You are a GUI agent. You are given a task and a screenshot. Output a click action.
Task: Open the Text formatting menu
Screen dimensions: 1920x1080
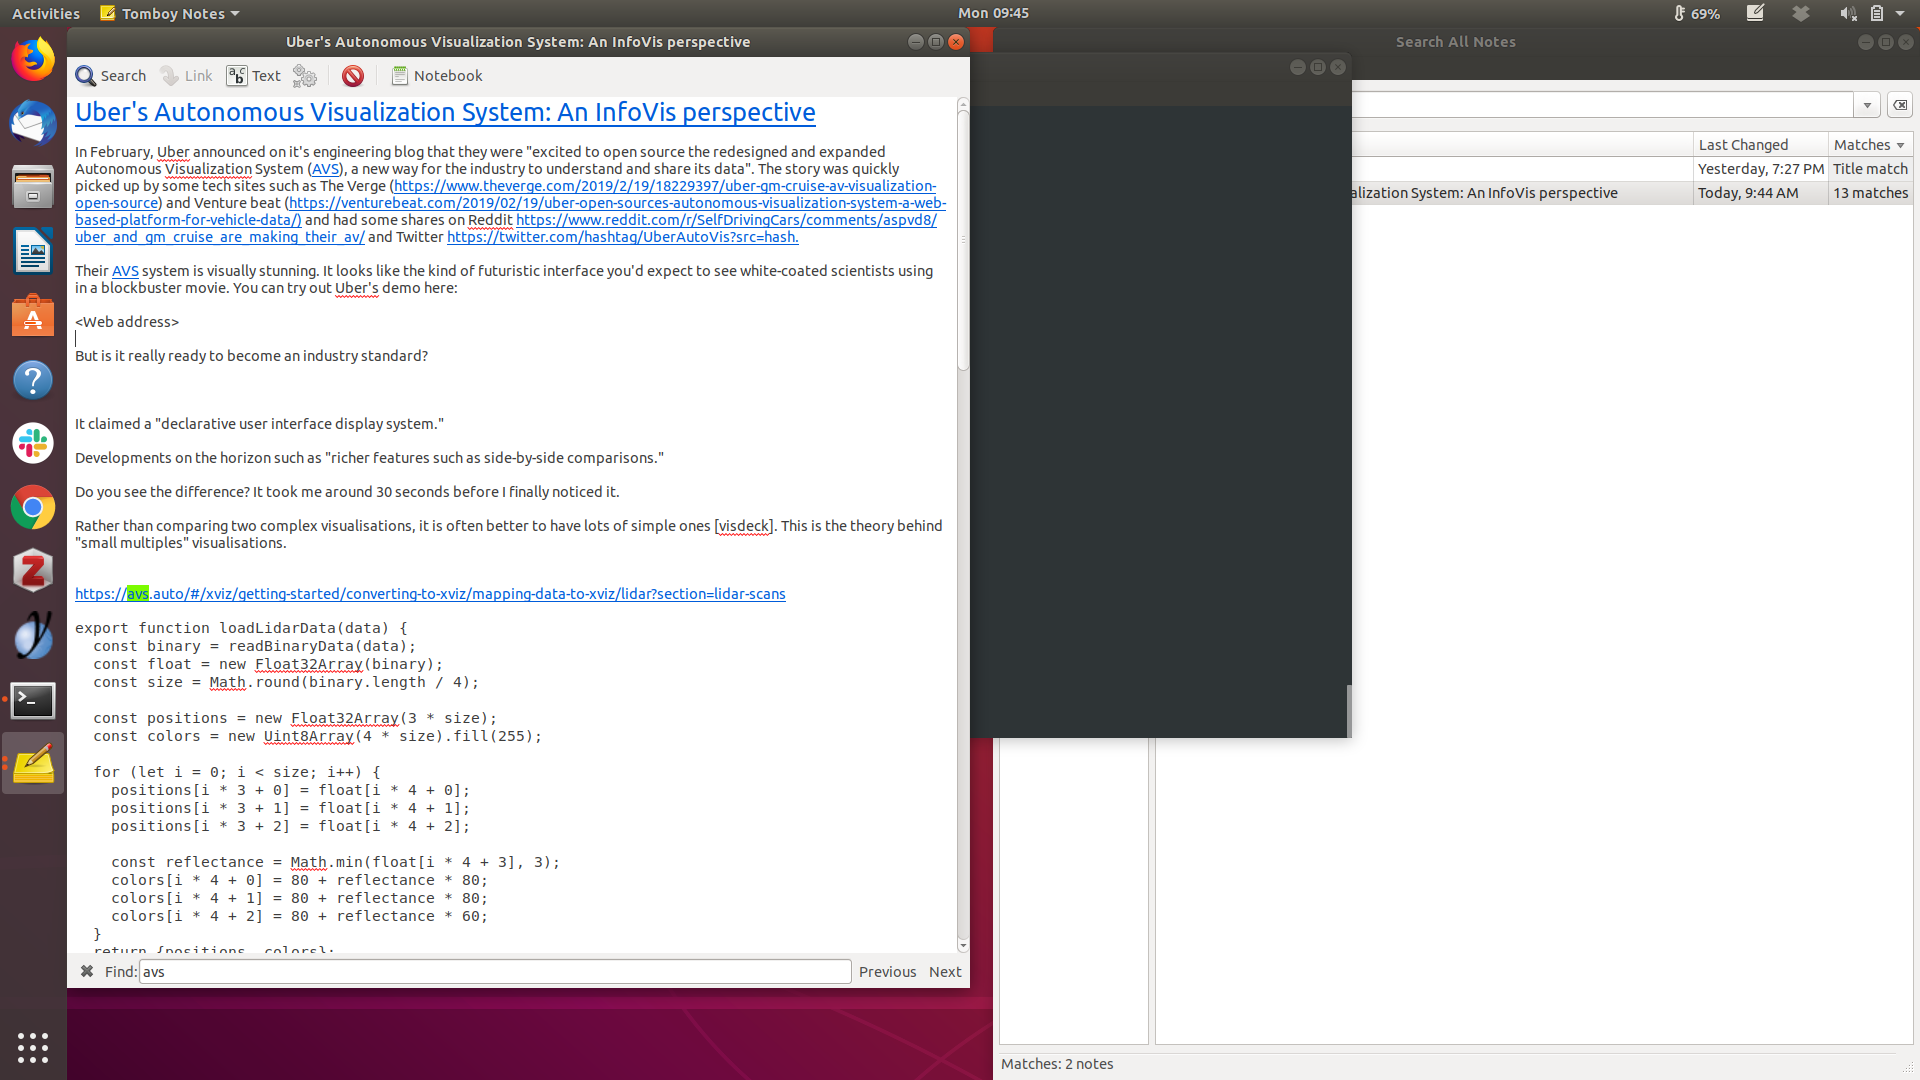(x=254, y=76)
